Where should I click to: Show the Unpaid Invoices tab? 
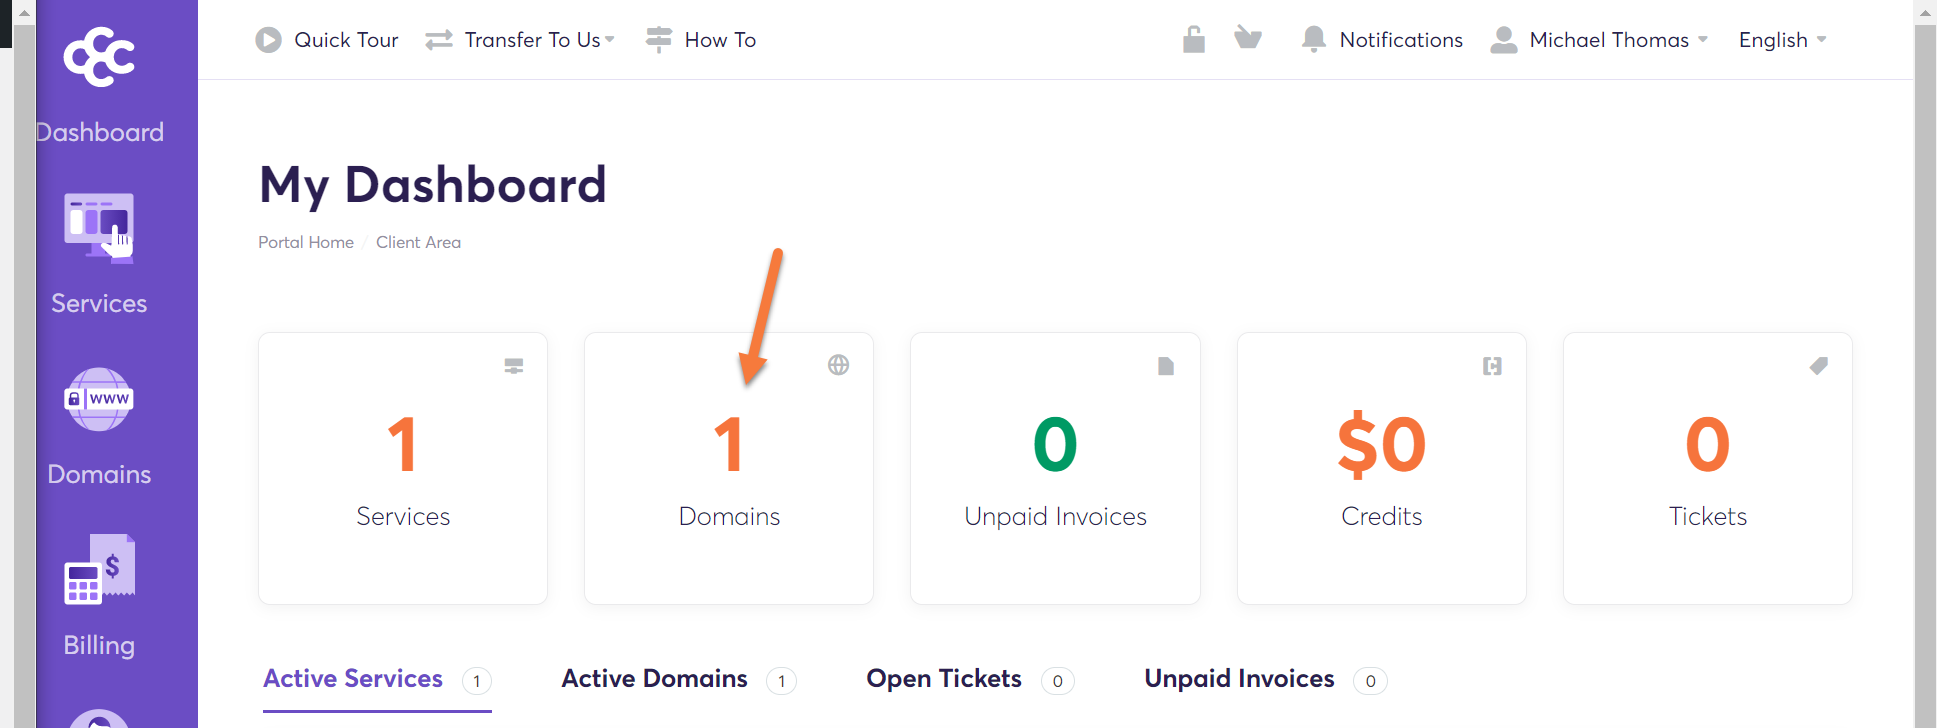tap(1239, 679)
